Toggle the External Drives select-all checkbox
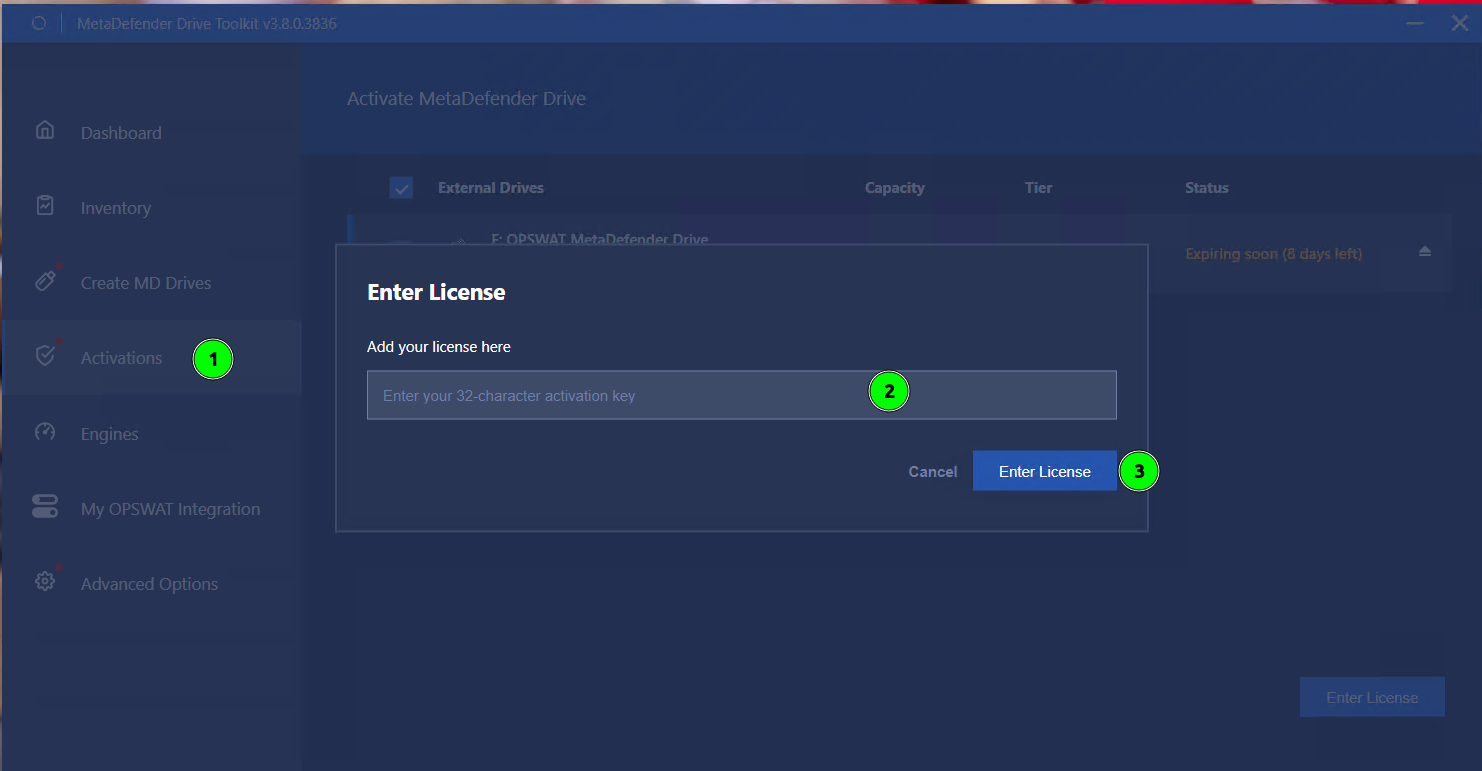This screenshot has height=771, width=1482. [401, 187]
